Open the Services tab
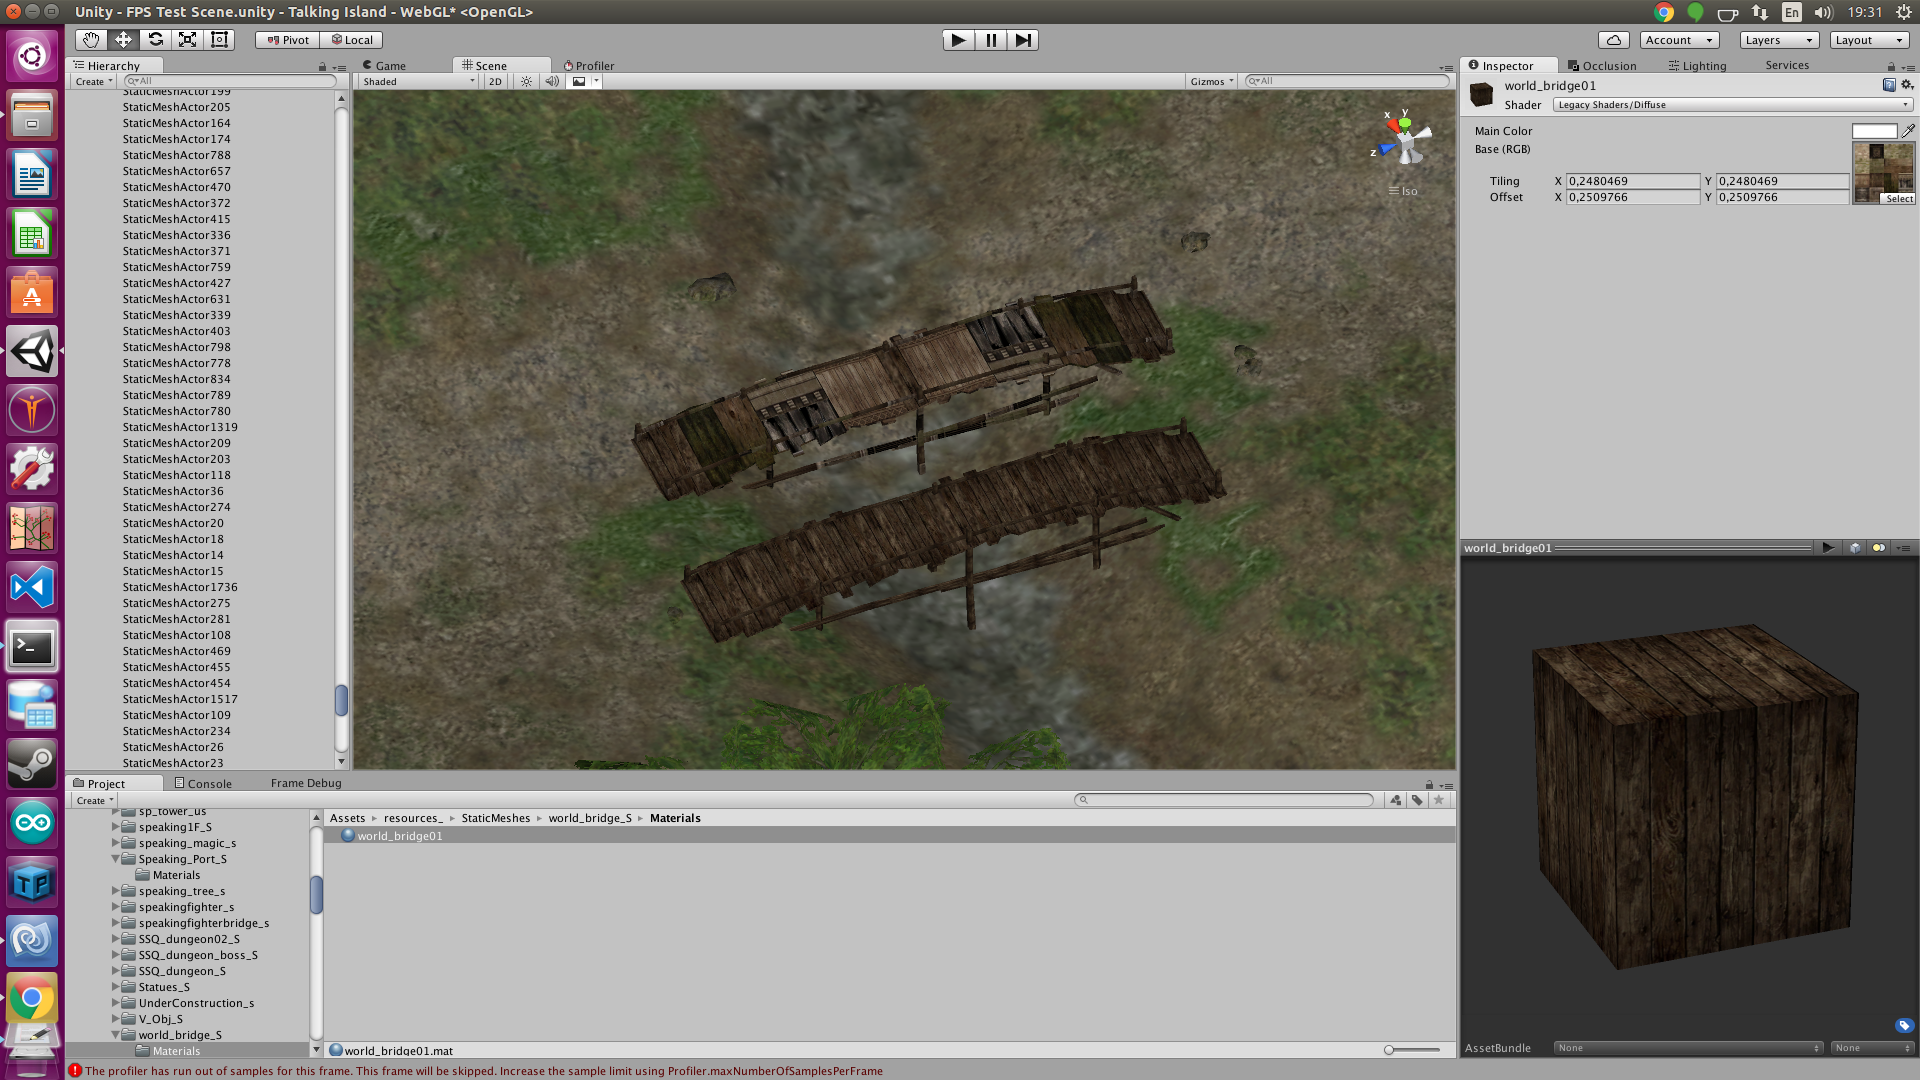The width and height of the screenshot is (1920, 1080). [1787, 66]
